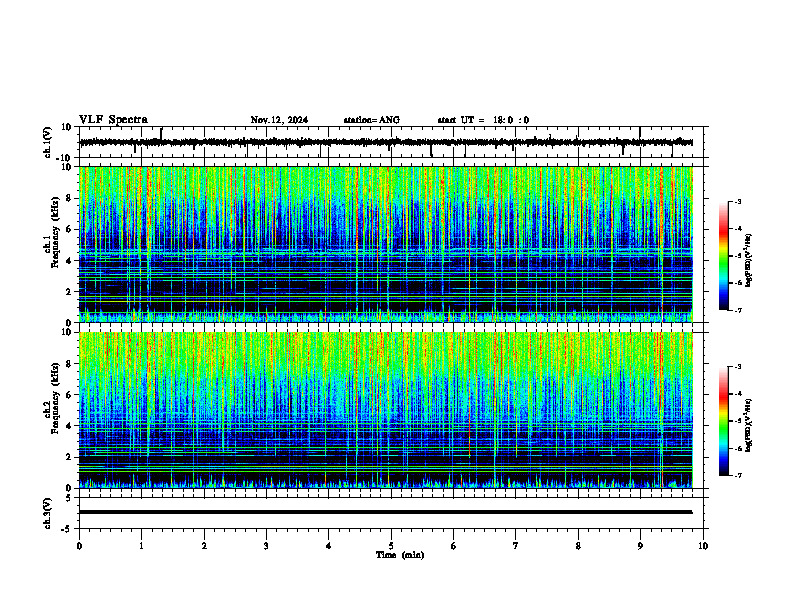Click inside the ch.2 spectrogram panel
The image size is (792, 612).
(x=386, y=410)
